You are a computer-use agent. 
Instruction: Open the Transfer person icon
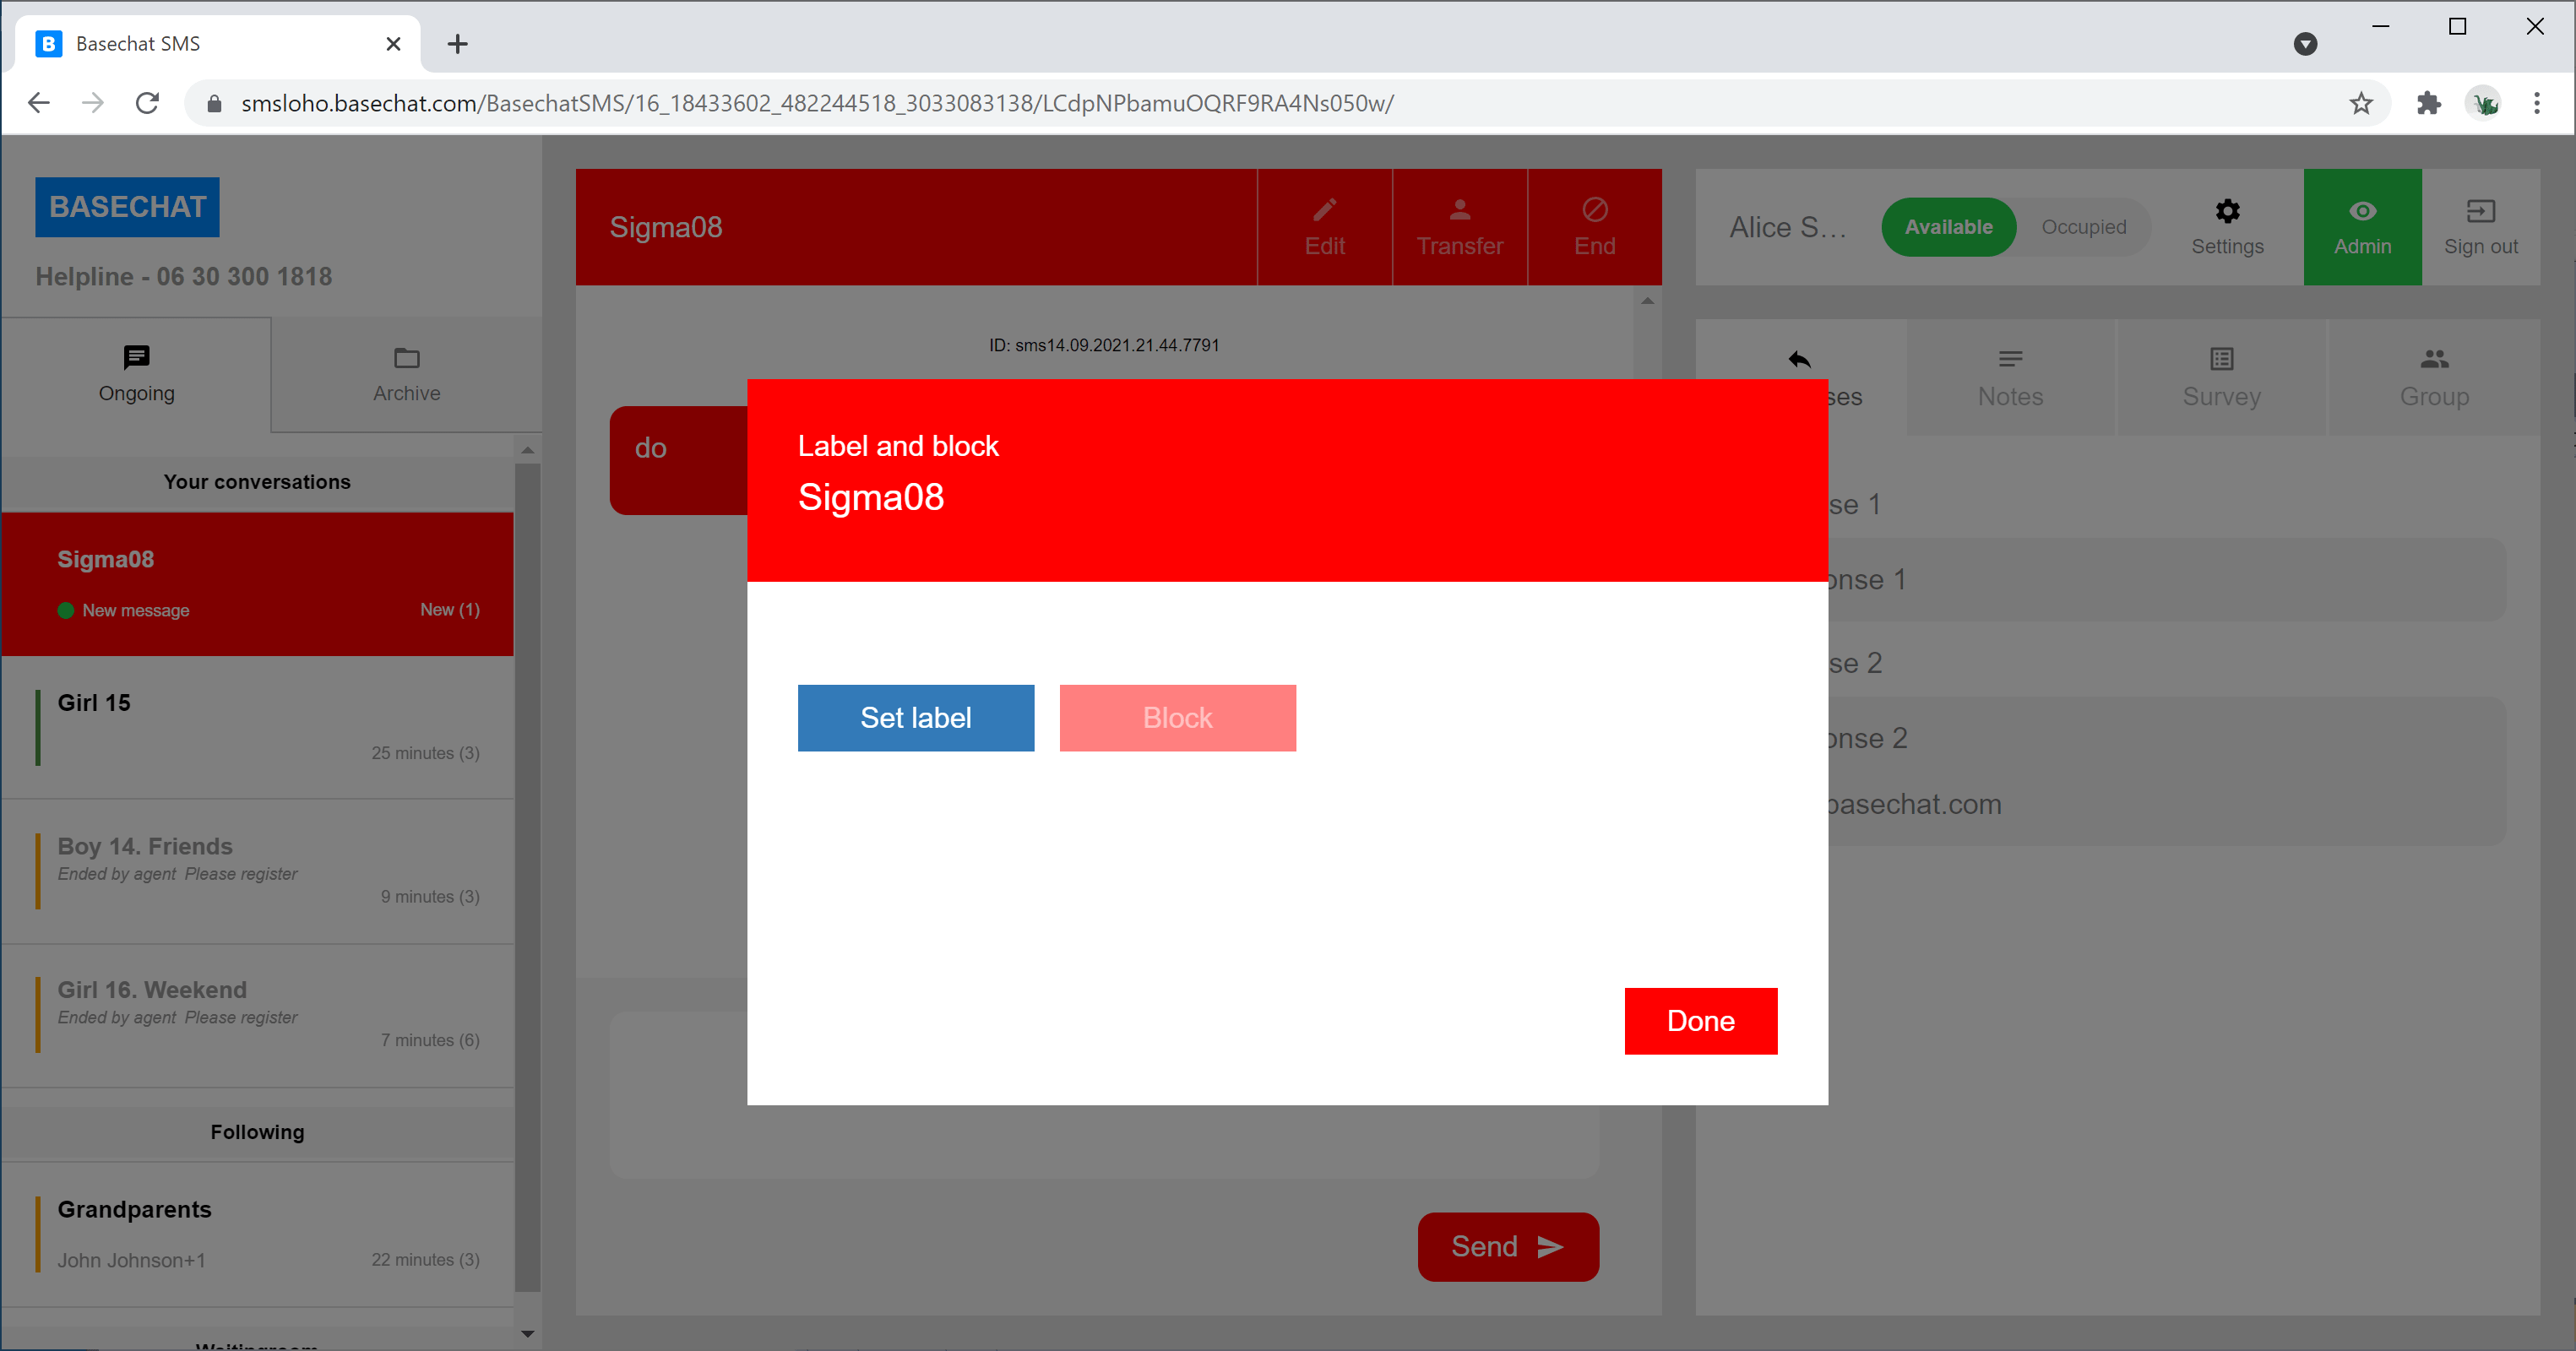[1459, 211]
